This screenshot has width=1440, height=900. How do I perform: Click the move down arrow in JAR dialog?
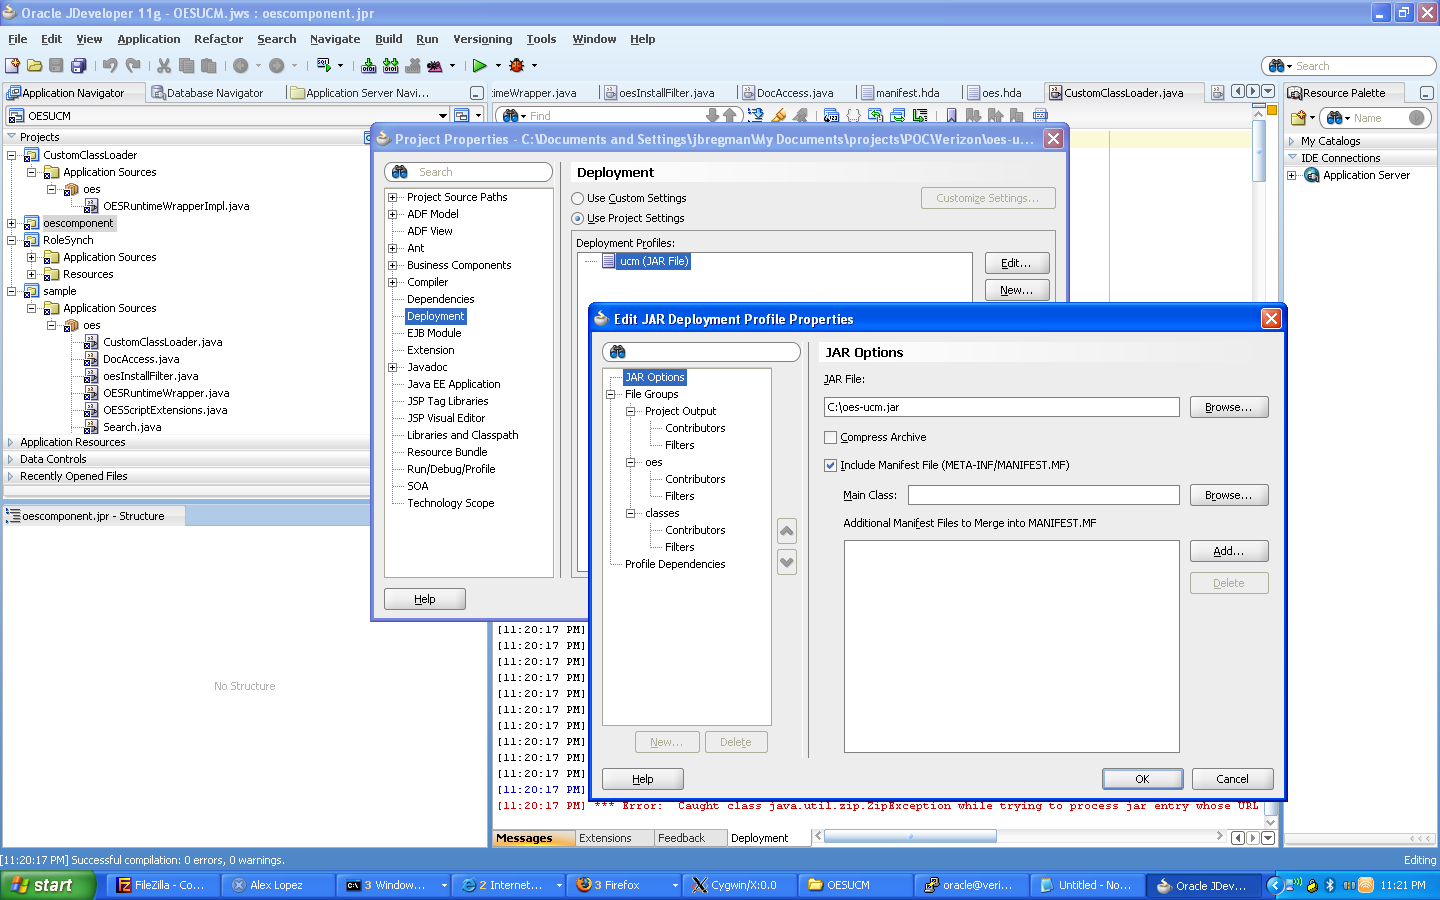coord(787,562)
